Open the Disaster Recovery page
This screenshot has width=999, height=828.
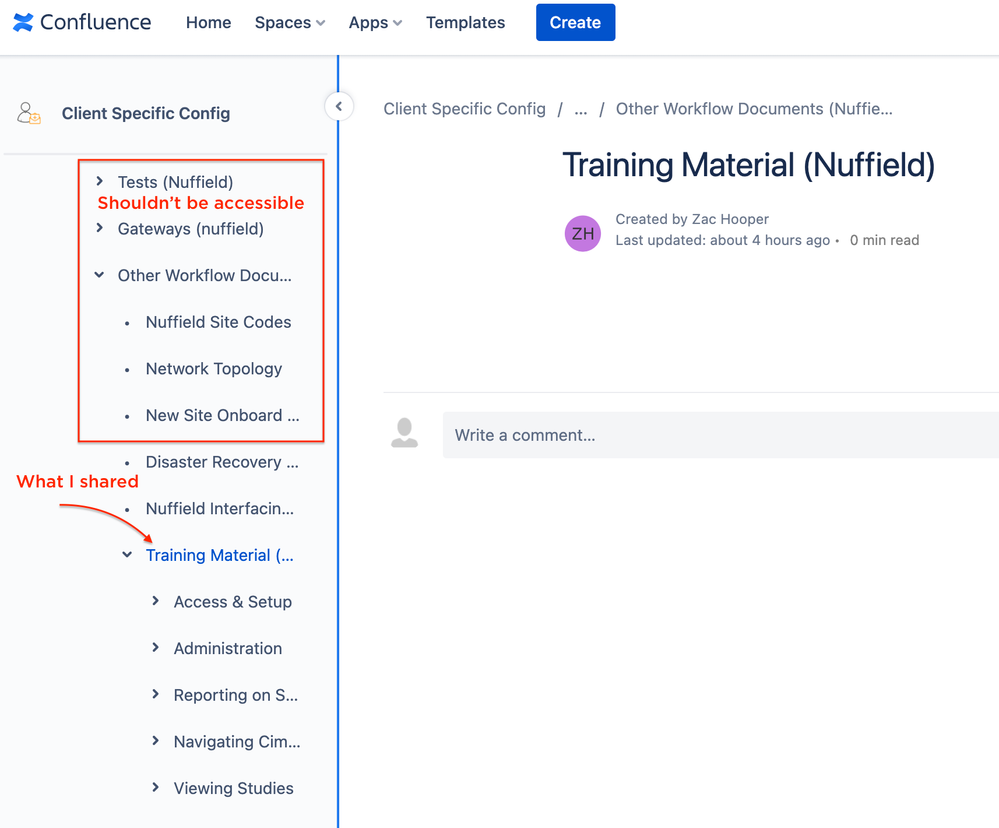tap(222, 462)
